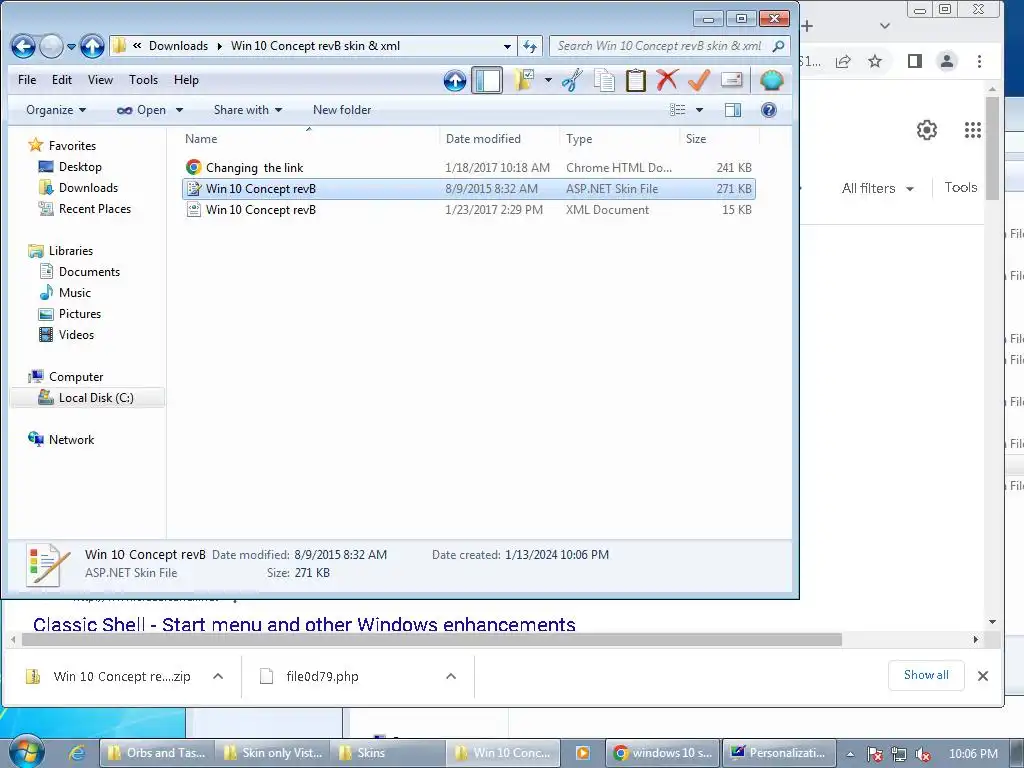
Task: Select the Win 10 Concept revB XML Document
Action: (468, 210)
